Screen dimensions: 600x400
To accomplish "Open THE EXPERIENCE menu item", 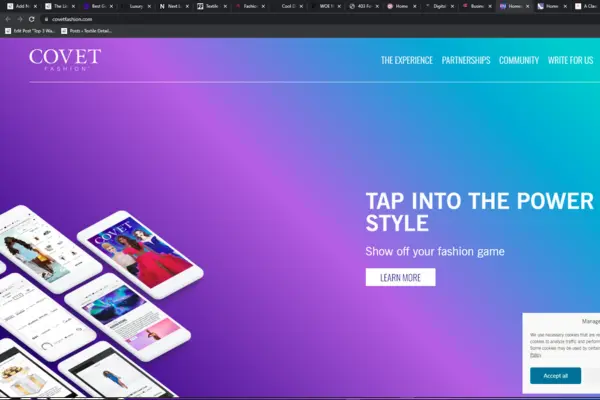I will [406, 60].
